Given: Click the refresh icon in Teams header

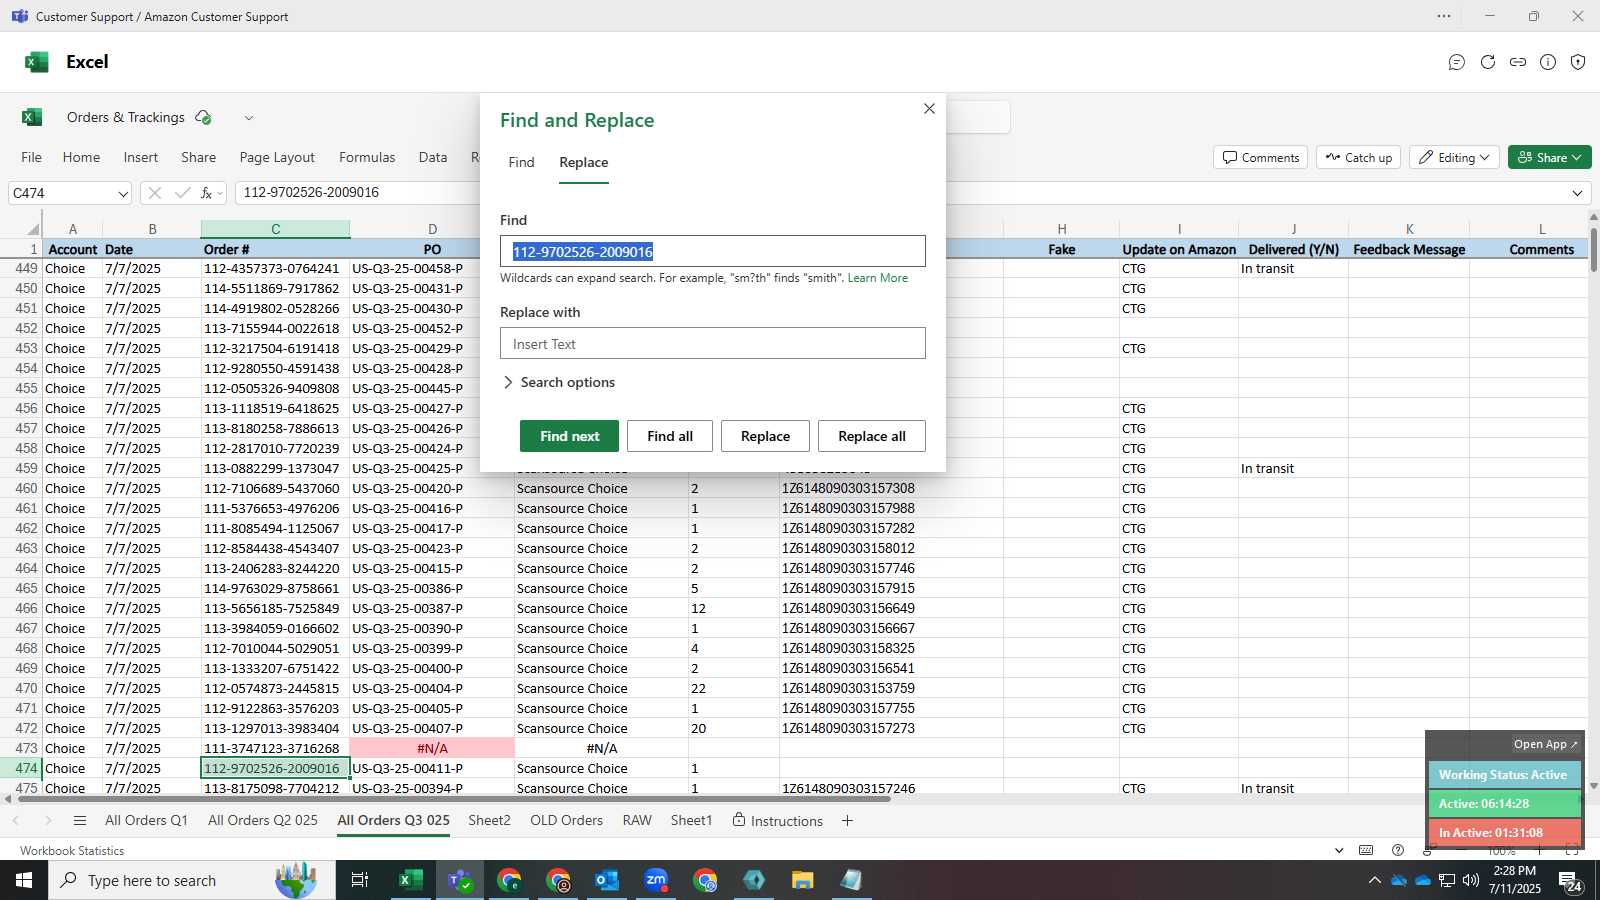Looking at the screenshot, I should (x=1488, y=62).
